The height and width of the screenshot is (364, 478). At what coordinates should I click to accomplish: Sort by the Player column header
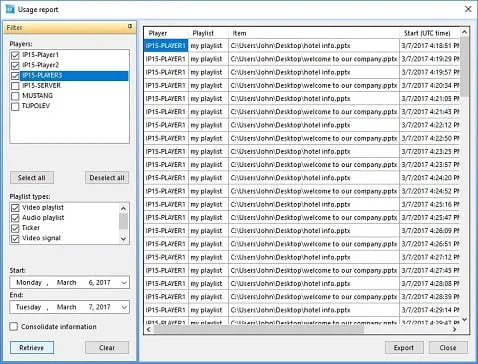(166, 33)
